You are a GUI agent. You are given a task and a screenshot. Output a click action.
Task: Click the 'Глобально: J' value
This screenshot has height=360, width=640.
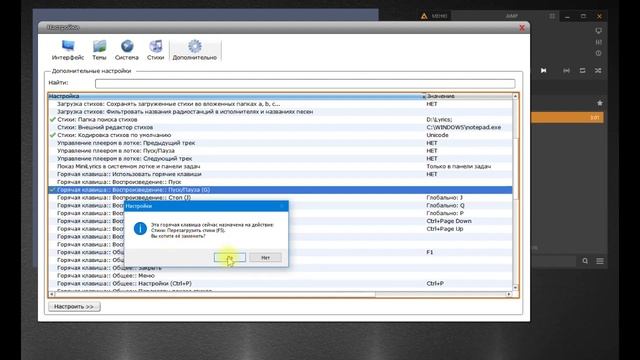coord(444,198)
